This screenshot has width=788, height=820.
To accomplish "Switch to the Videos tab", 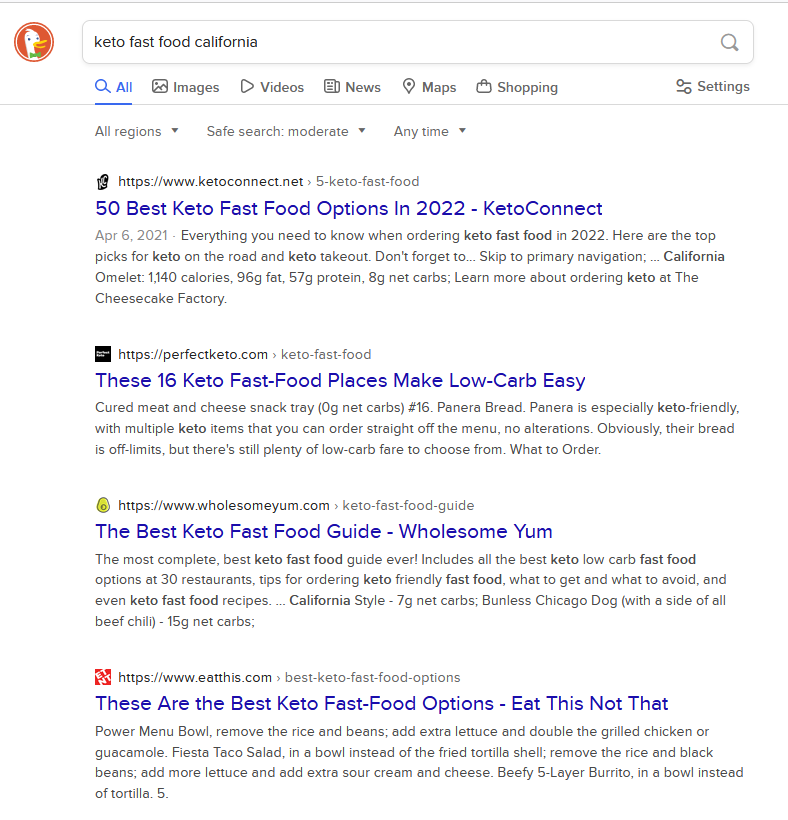I will [272, 87].
